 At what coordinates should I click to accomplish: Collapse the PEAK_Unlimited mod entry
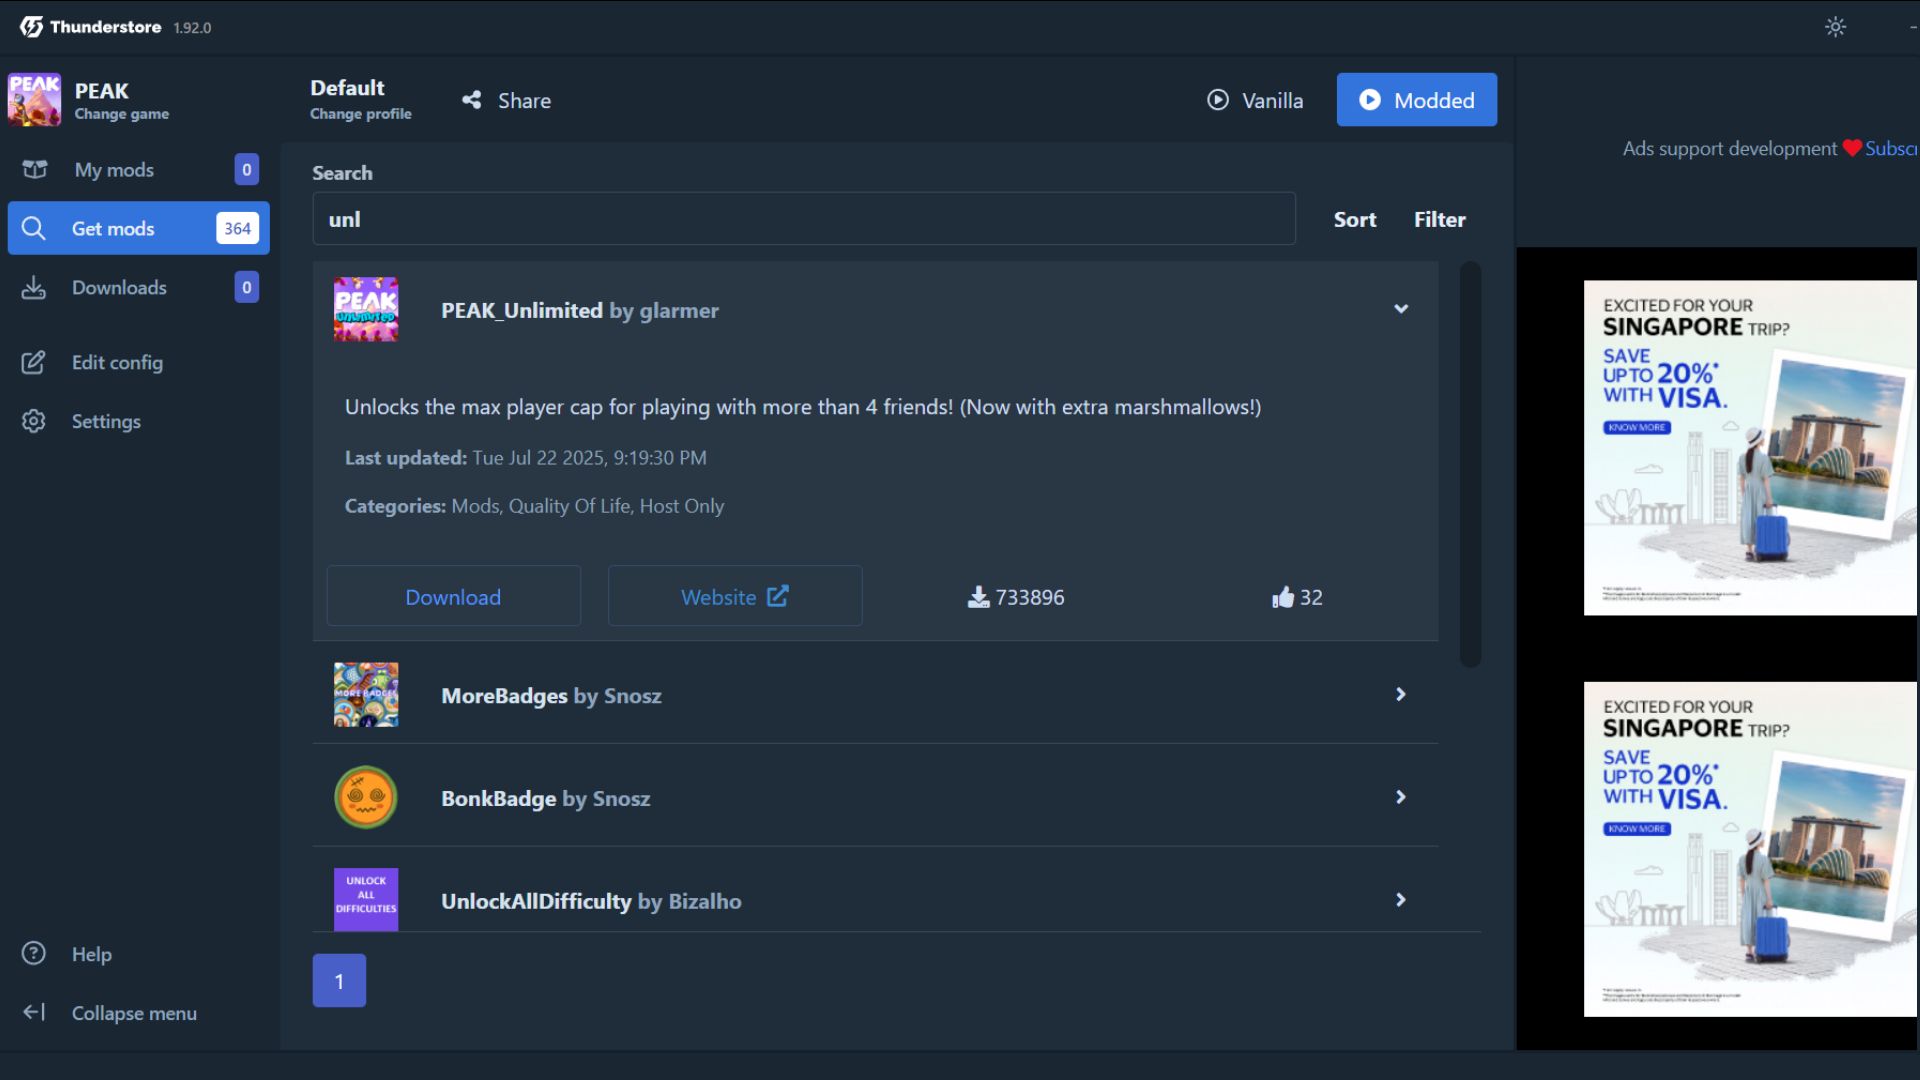click(x=1401, y=309)
